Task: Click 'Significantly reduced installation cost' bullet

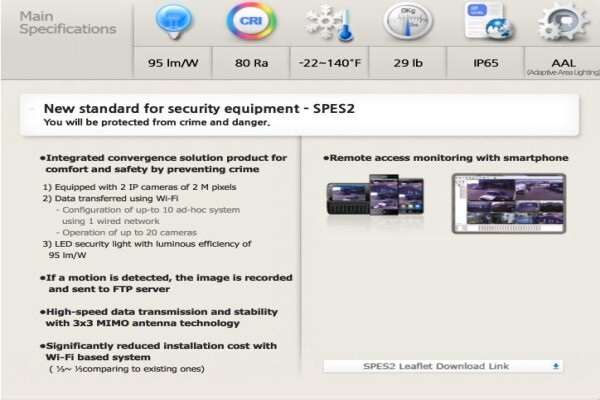Action: pyautogui.click(x=158, y=351)
